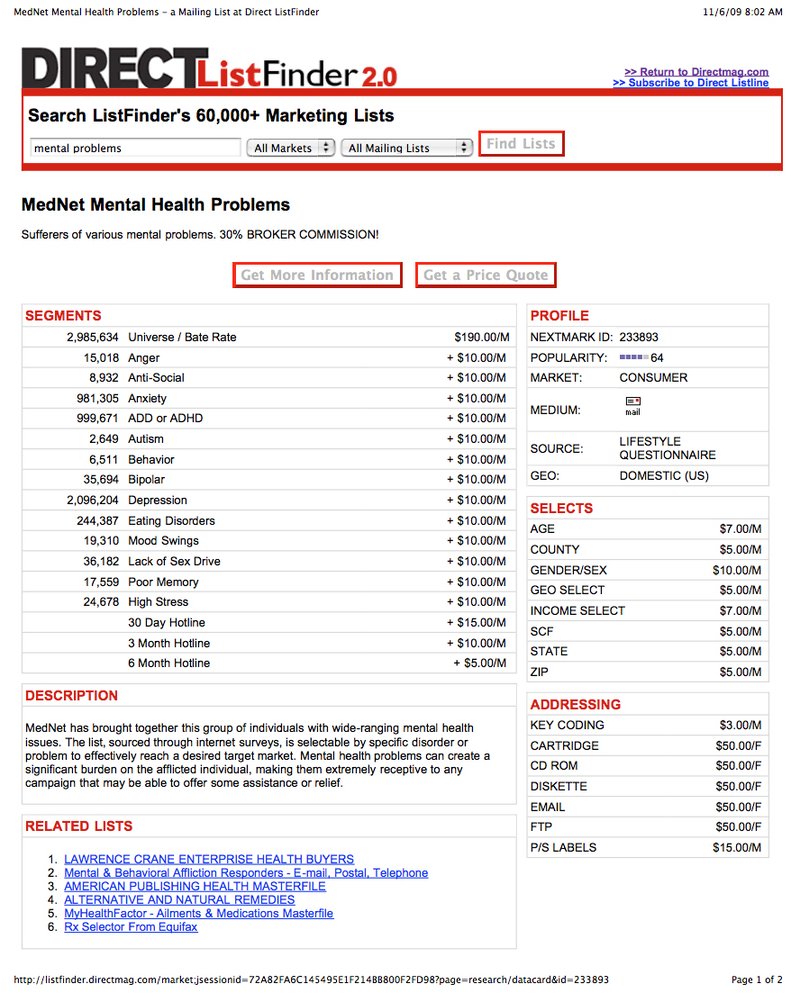Select the Depression segment row

point(269,500)
